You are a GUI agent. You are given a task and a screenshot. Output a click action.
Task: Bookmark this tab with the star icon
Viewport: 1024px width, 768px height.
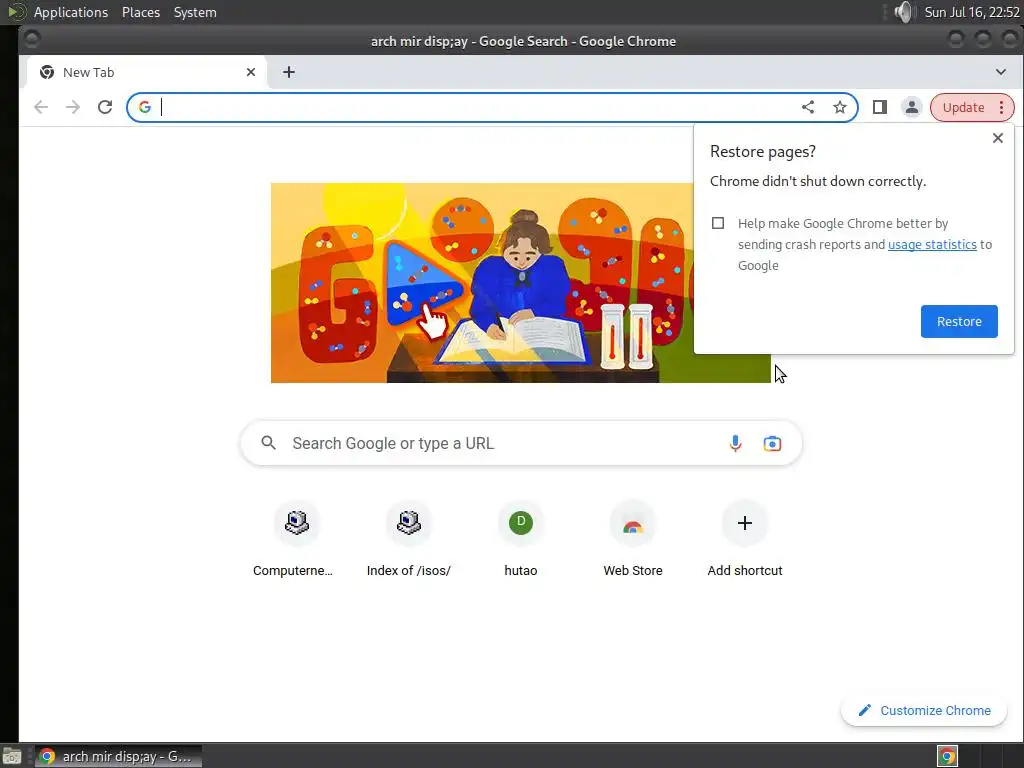pos(840,107)
